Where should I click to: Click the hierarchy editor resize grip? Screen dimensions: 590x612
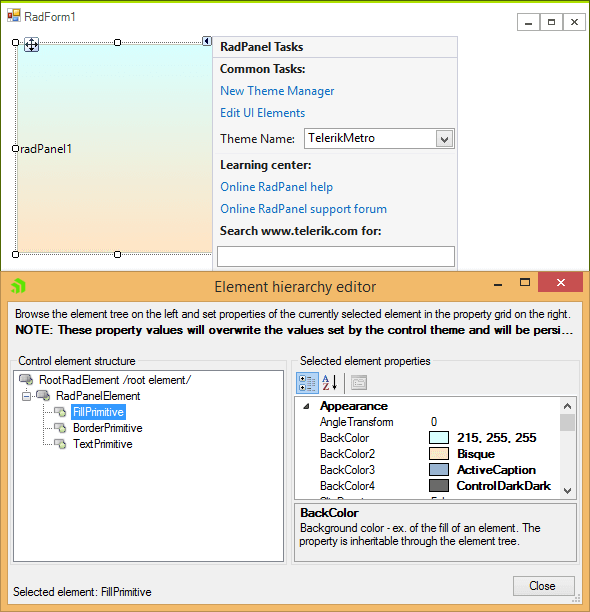tap(576, 599)
